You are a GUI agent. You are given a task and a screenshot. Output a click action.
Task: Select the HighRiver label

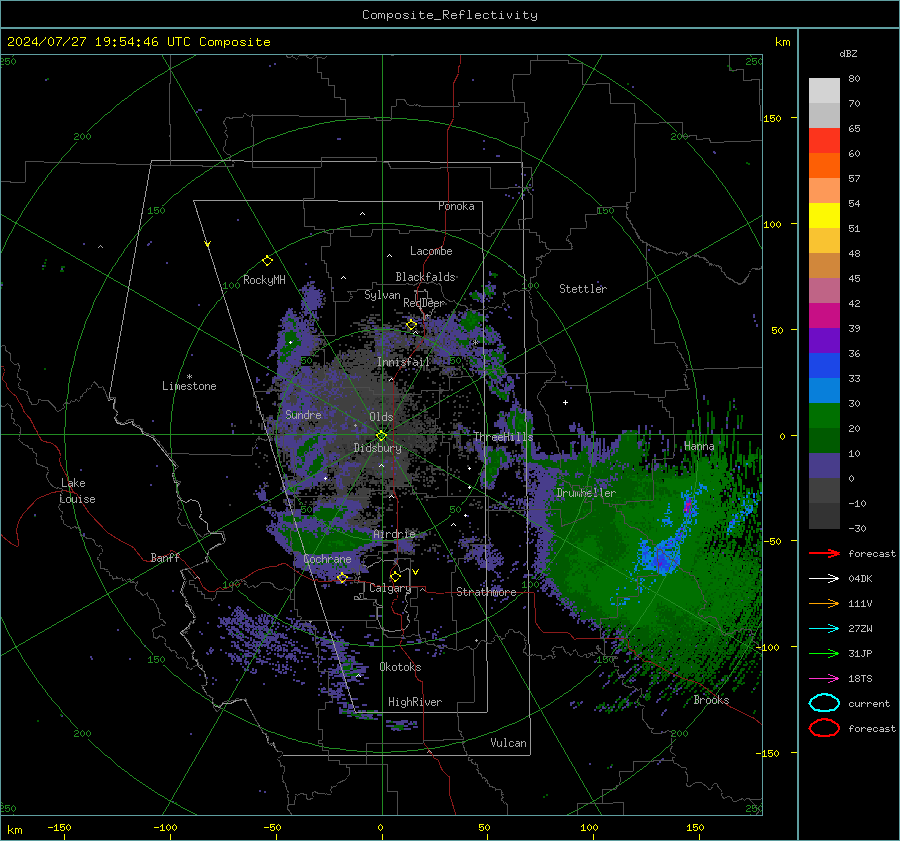415,702
